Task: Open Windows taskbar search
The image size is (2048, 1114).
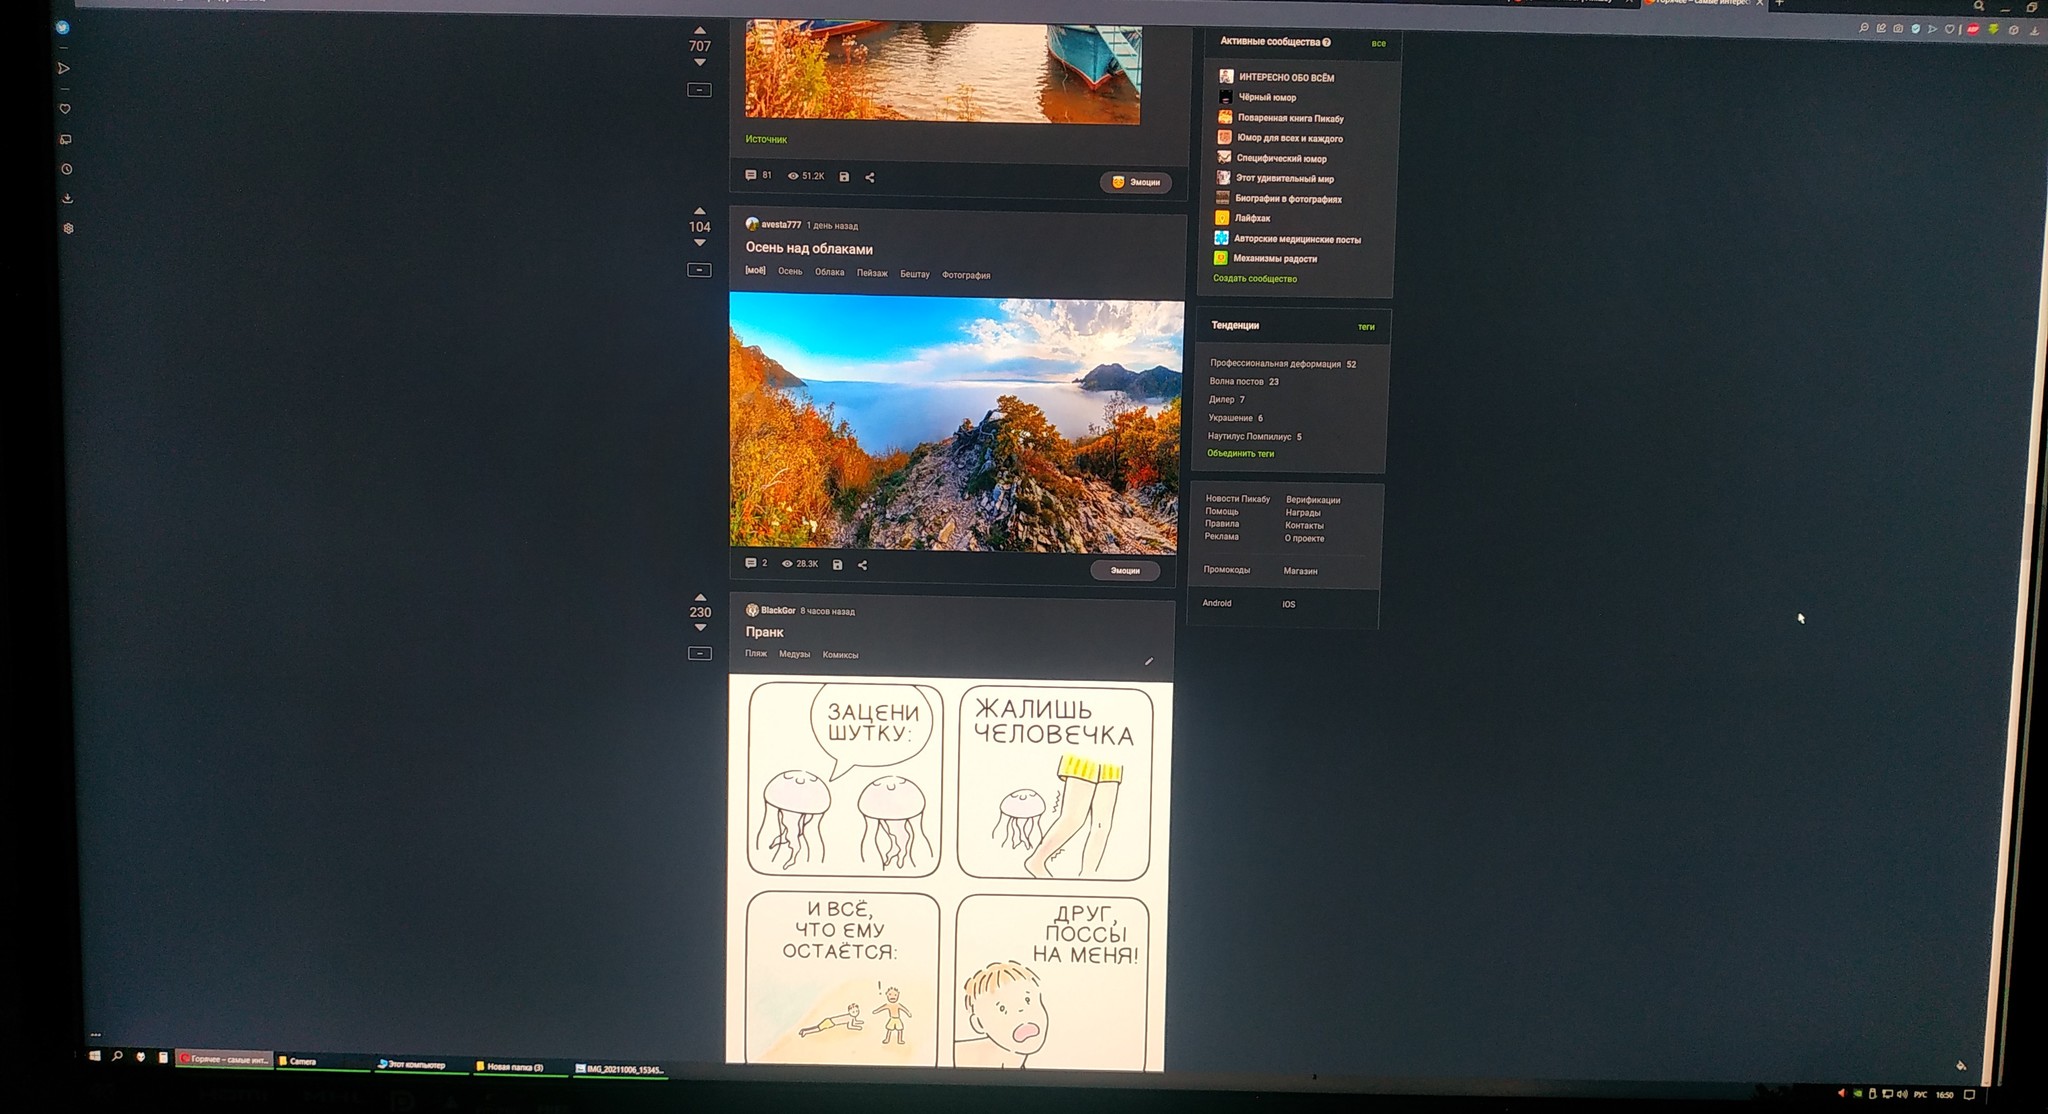Action: (117, 1056)
